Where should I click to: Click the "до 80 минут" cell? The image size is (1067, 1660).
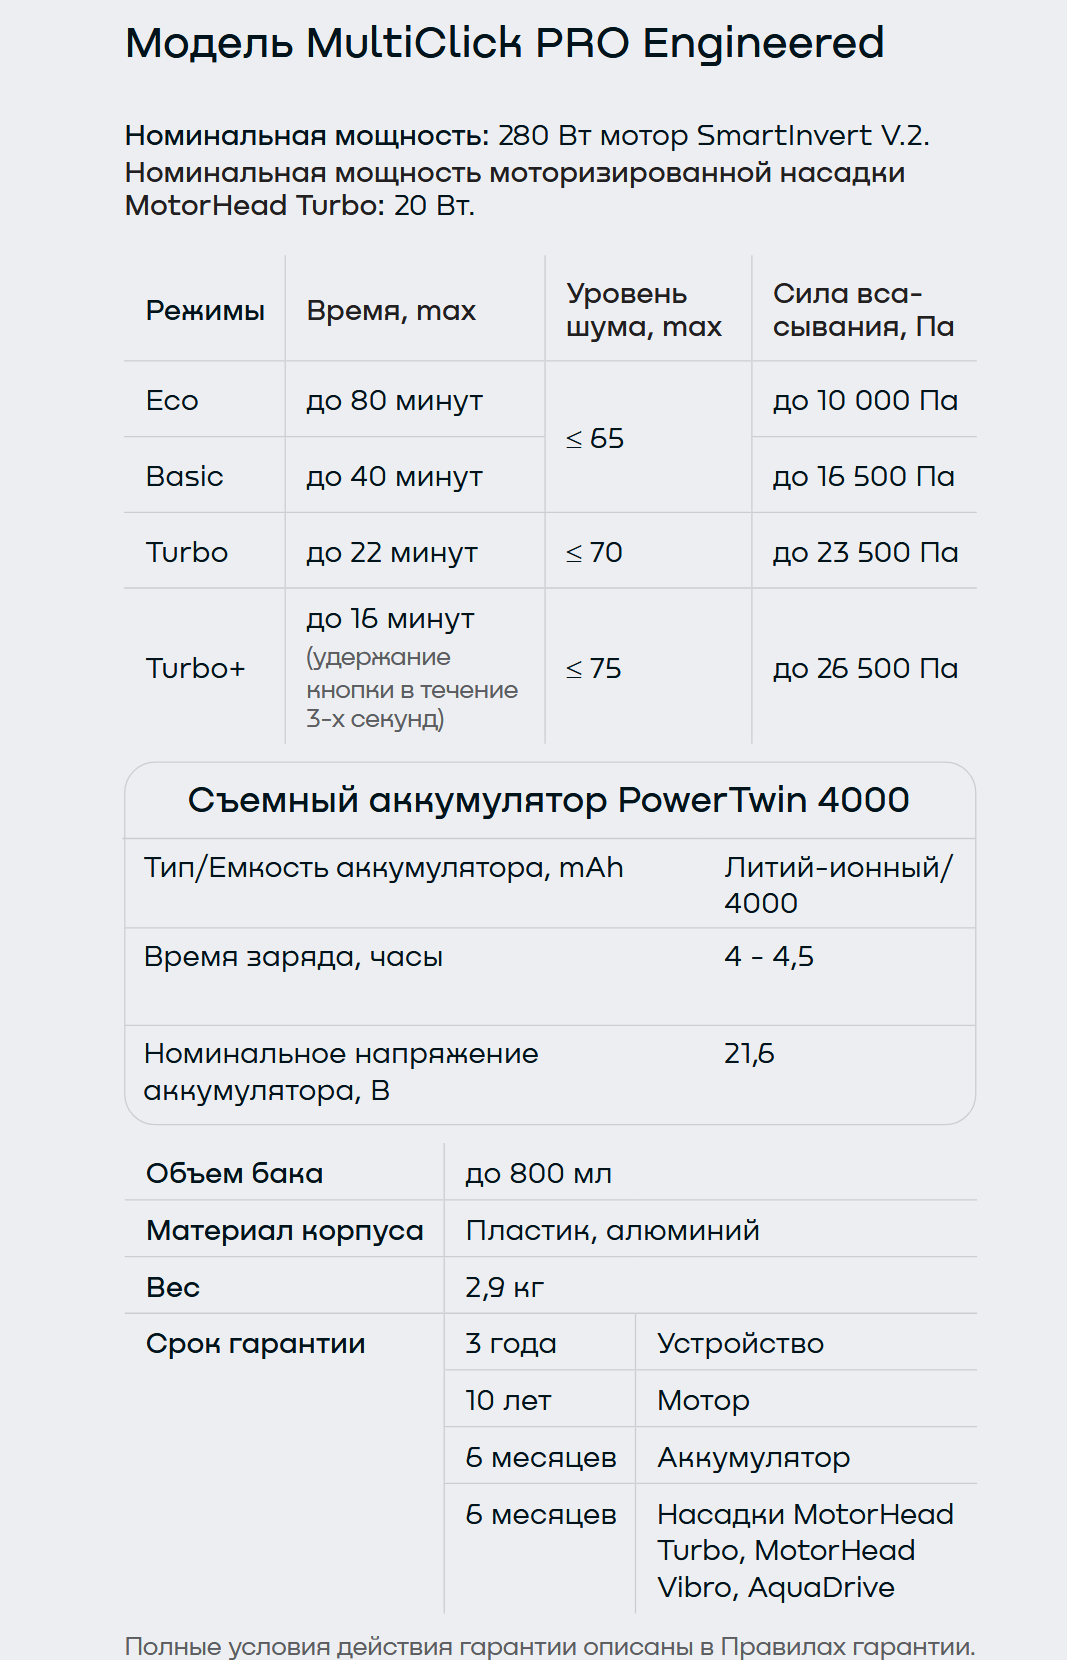point(394,401)
